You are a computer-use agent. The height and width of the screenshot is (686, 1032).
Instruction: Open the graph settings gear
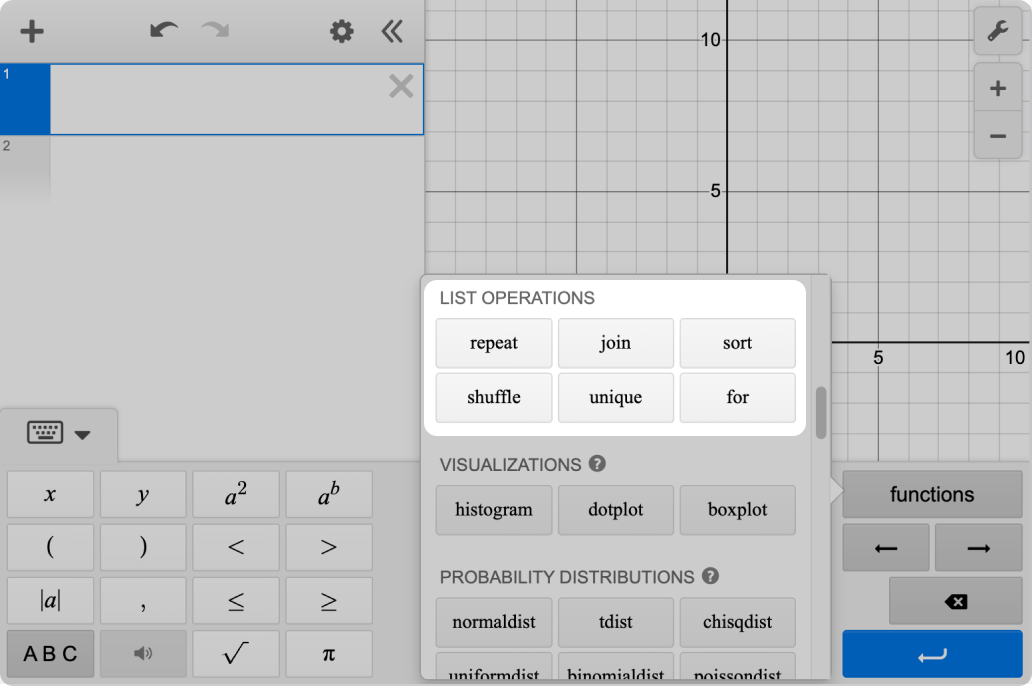click(x=341, y=31)
